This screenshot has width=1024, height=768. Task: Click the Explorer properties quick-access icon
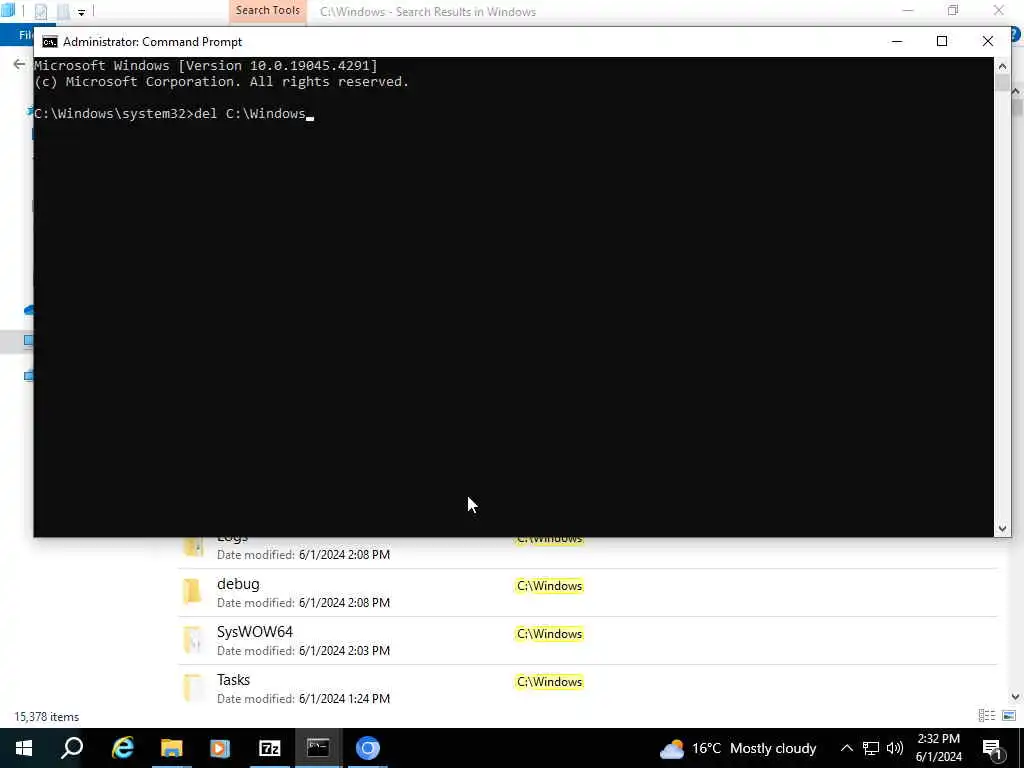pos(40,11)
